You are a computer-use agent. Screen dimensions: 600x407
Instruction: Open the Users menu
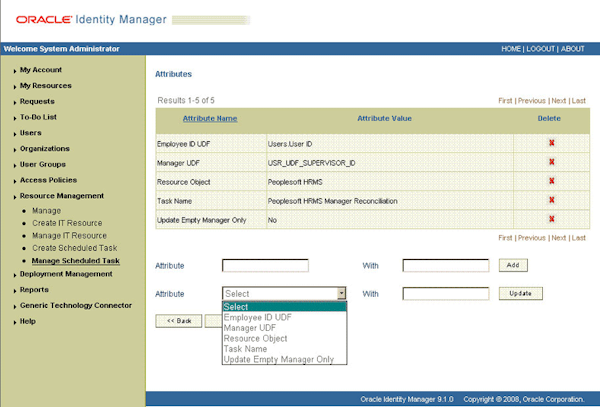click(31, 133)
